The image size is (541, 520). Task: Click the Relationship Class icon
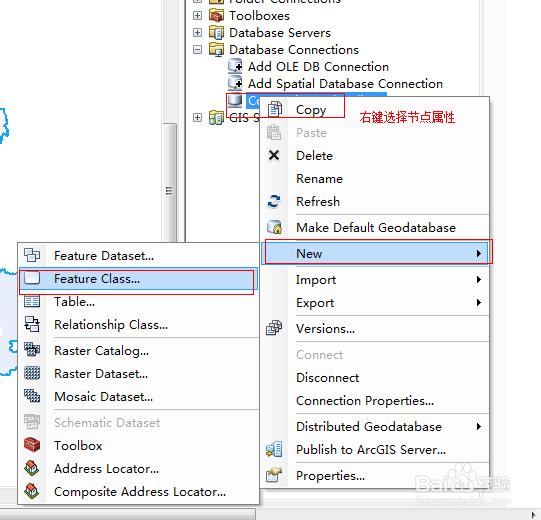(x=32, y=324)
